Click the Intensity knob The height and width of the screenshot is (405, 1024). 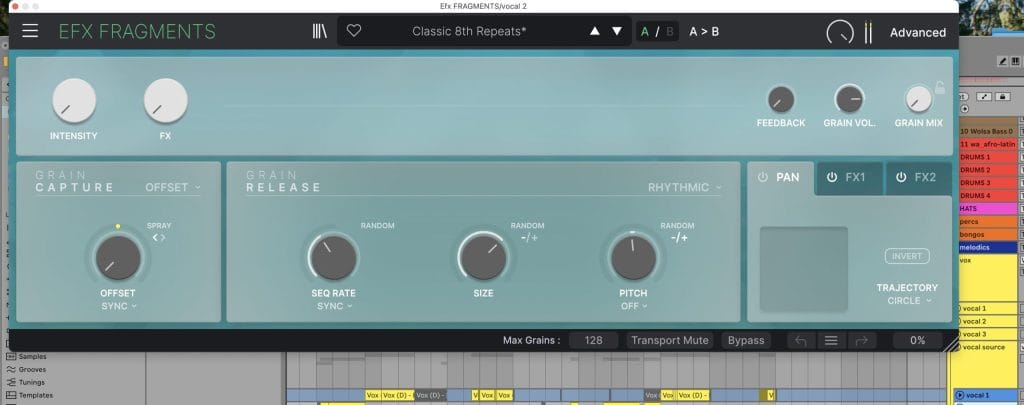(74, 101)
